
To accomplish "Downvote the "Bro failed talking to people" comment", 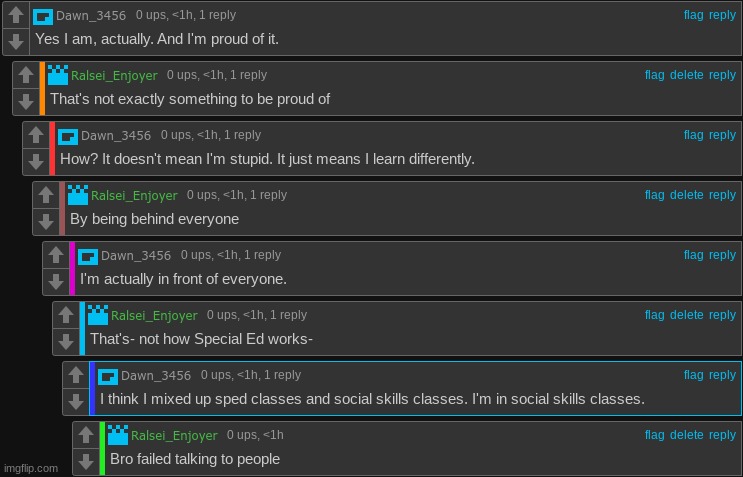I will click(x=86, y=461).
